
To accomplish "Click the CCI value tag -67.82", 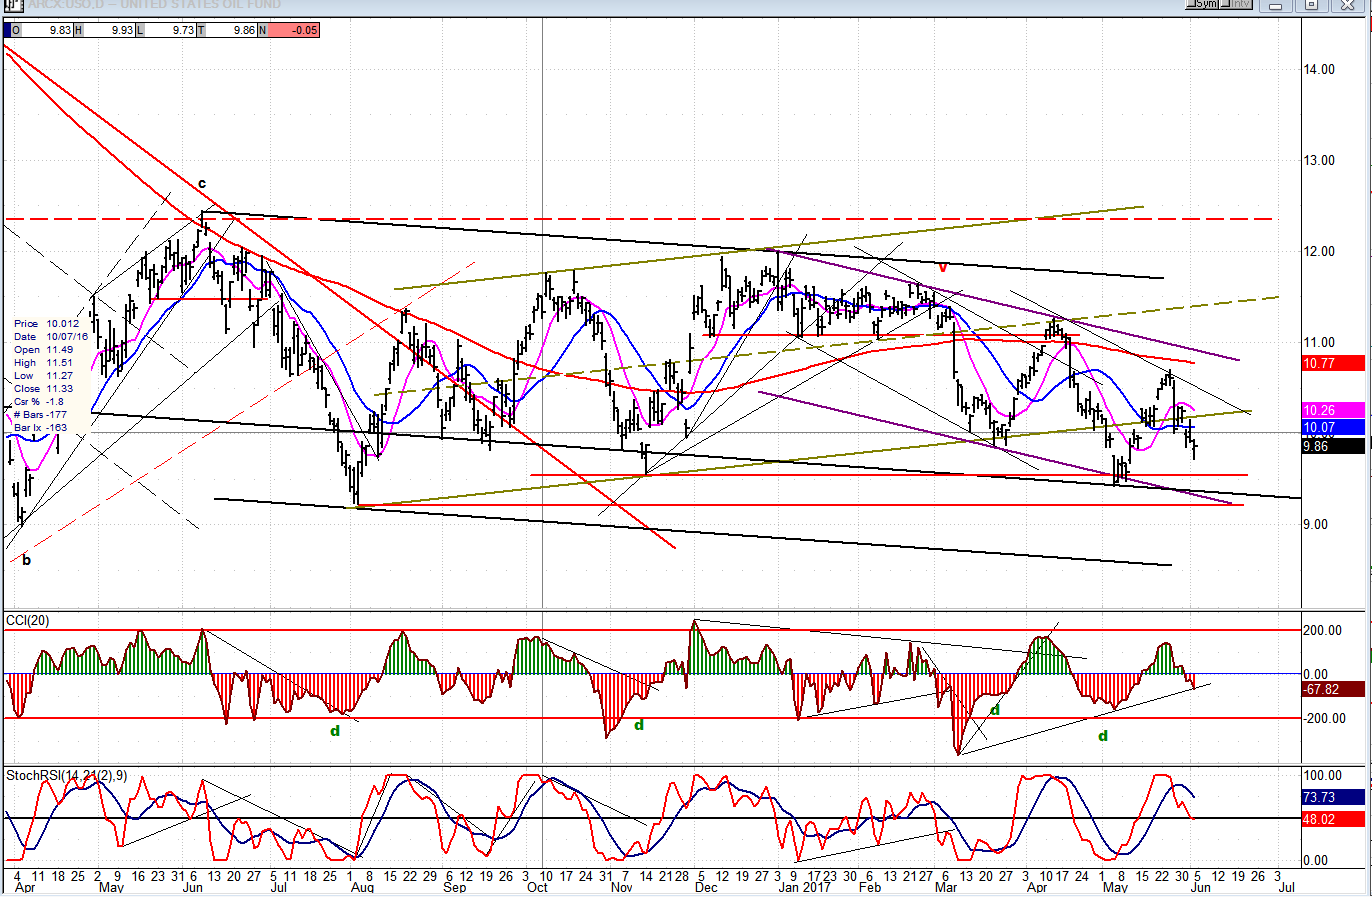I will tap(1333, 689).
